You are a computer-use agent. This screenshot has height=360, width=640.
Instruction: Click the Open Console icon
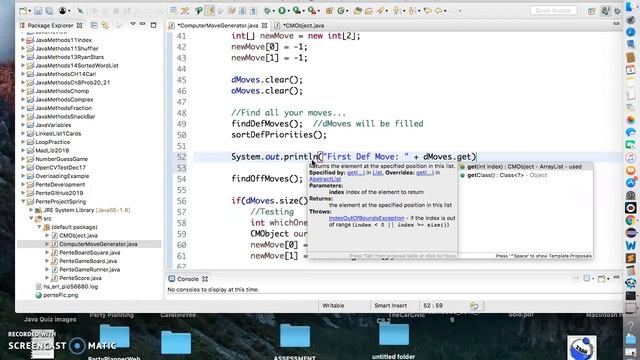tap(602, 279)
